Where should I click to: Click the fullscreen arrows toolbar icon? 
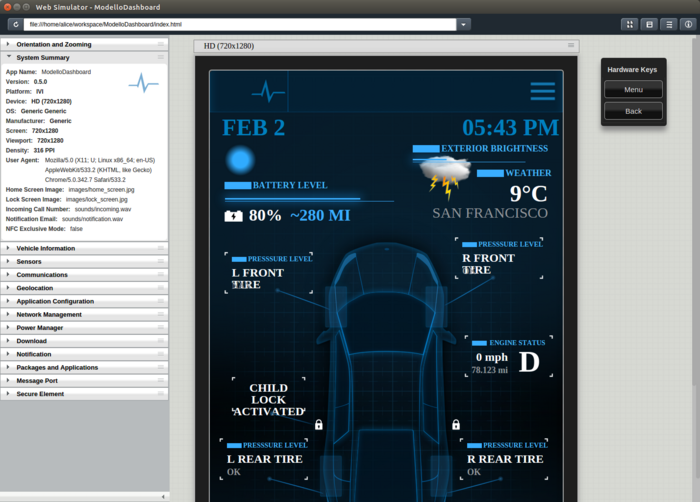[629, 25]
